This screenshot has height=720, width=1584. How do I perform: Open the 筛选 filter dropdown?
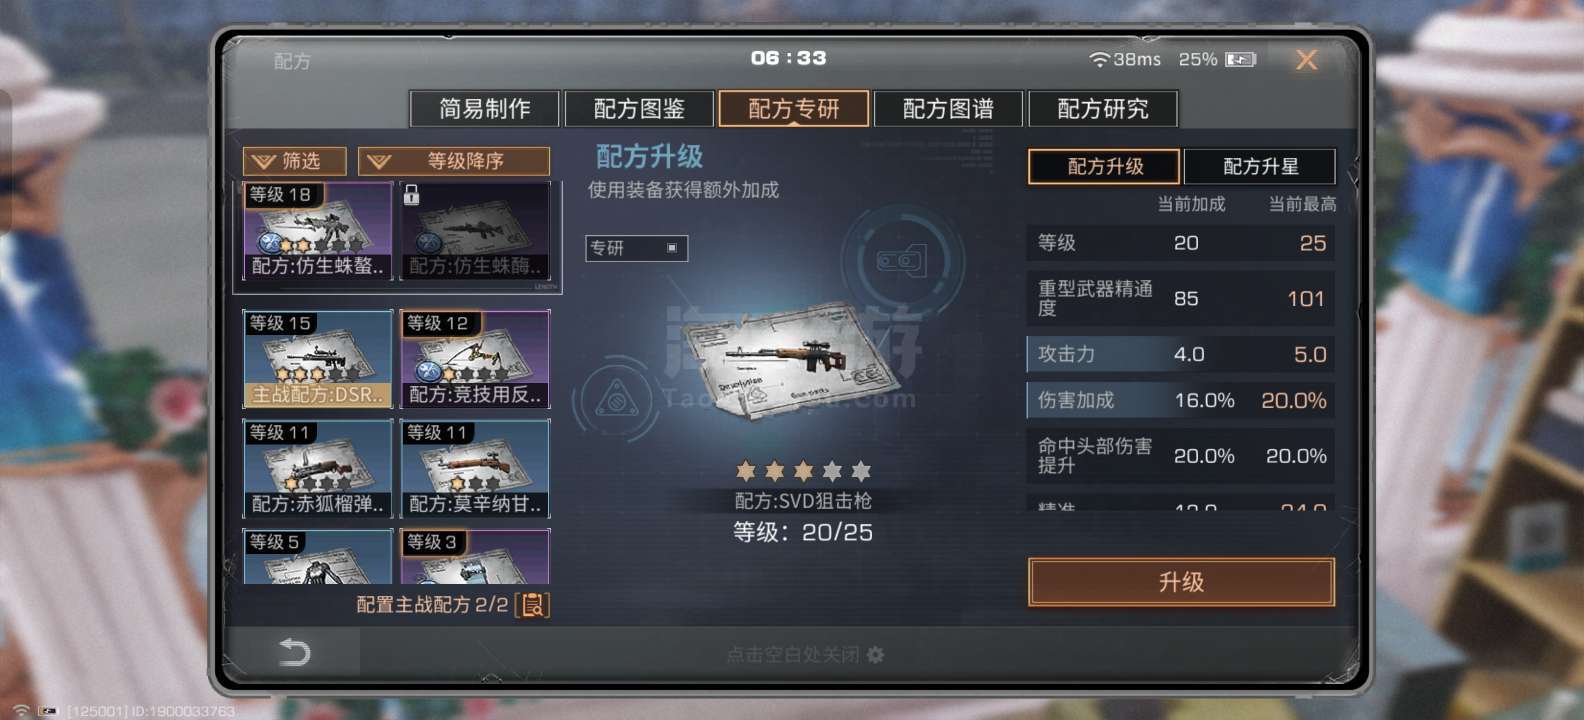tap(295, 161)
